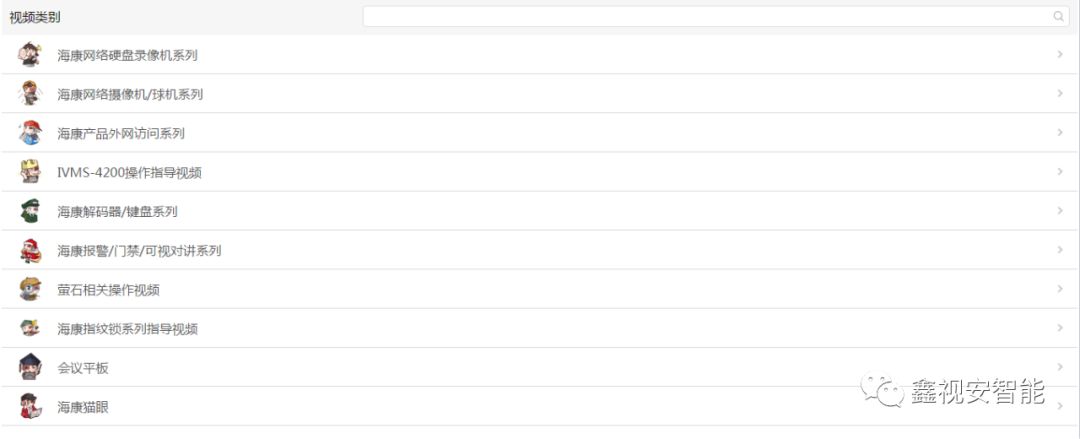Click avatar icon beside 海康网络摄像机/球机系列
This screenshot has width=1080, height=439.
30,94
